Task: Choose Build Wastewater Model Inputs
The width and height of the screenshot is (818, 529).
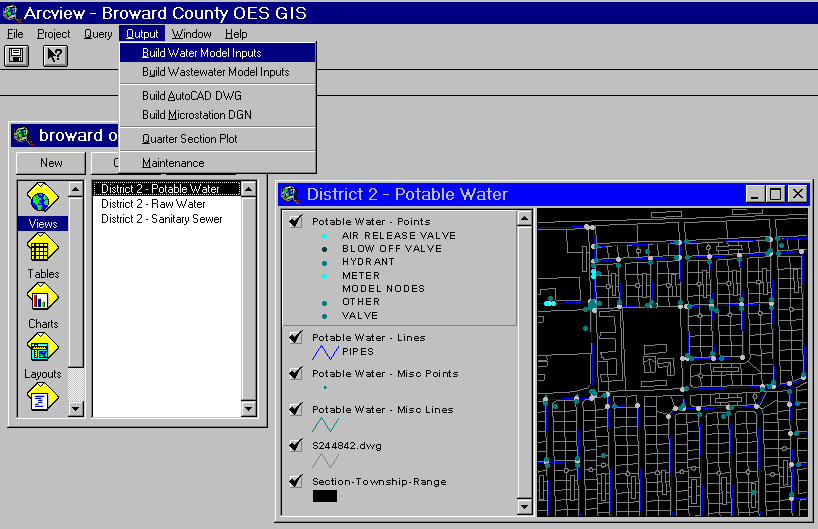Action: click(x=218, y=72)
